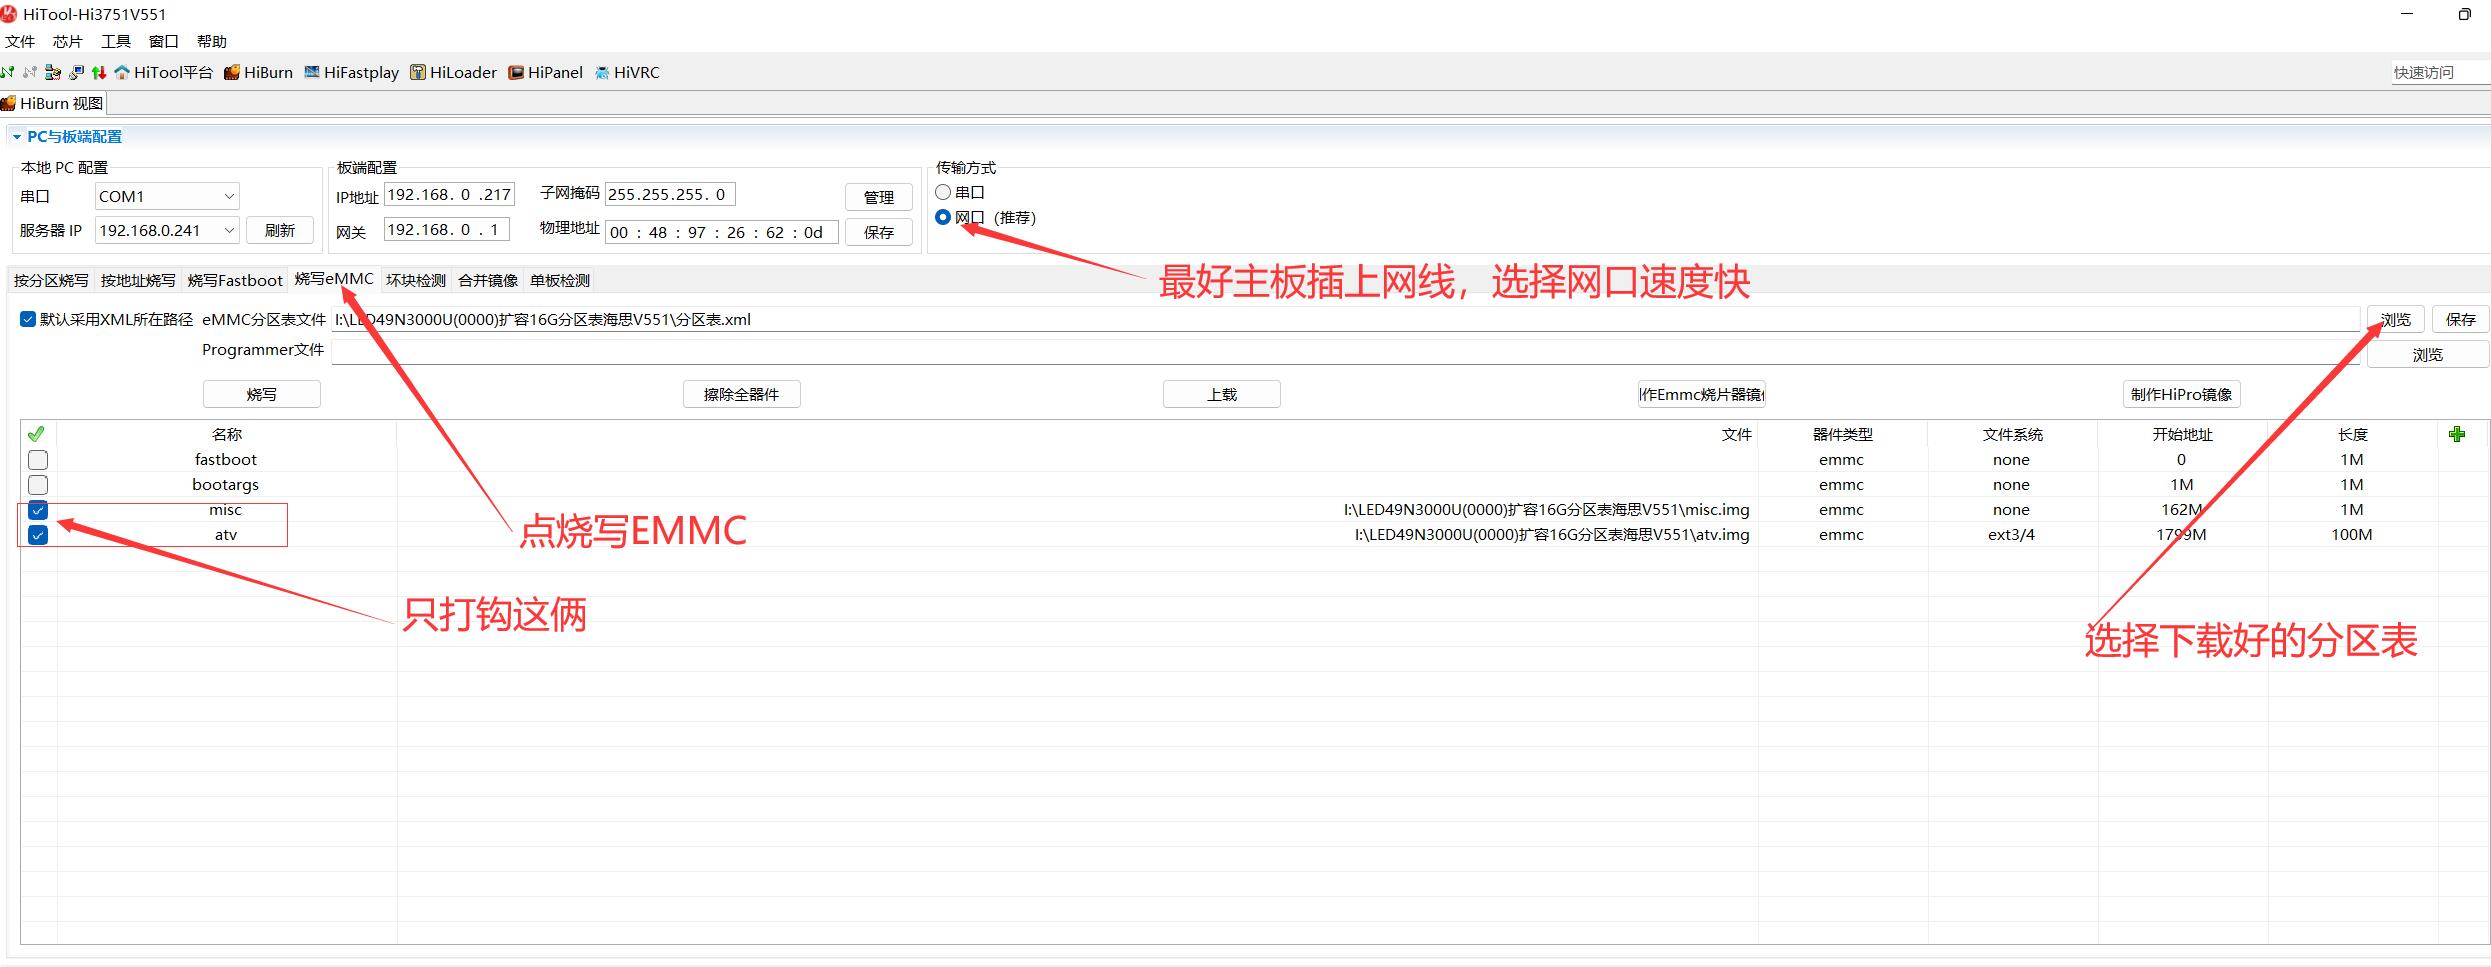Click the IP地址 input field

[449, 194]
